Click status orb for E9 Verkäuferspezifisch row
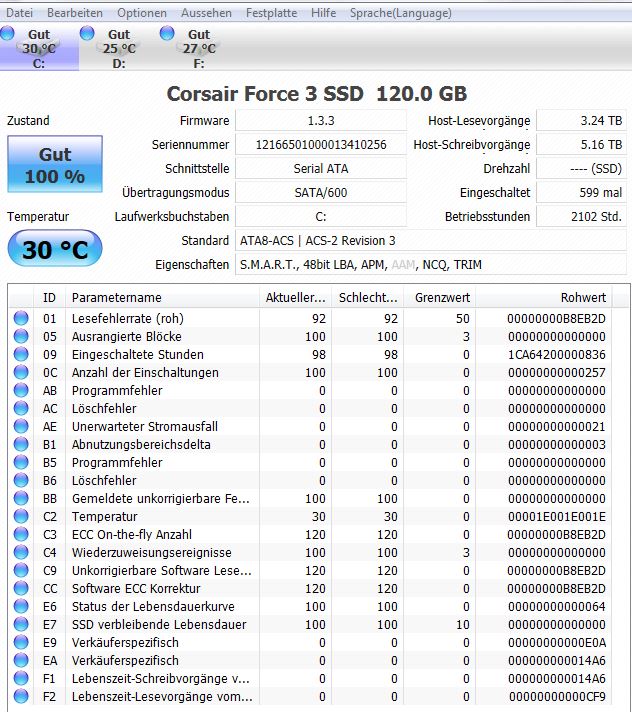This screenshot has width=632, height=712. [x=21, y=642]
